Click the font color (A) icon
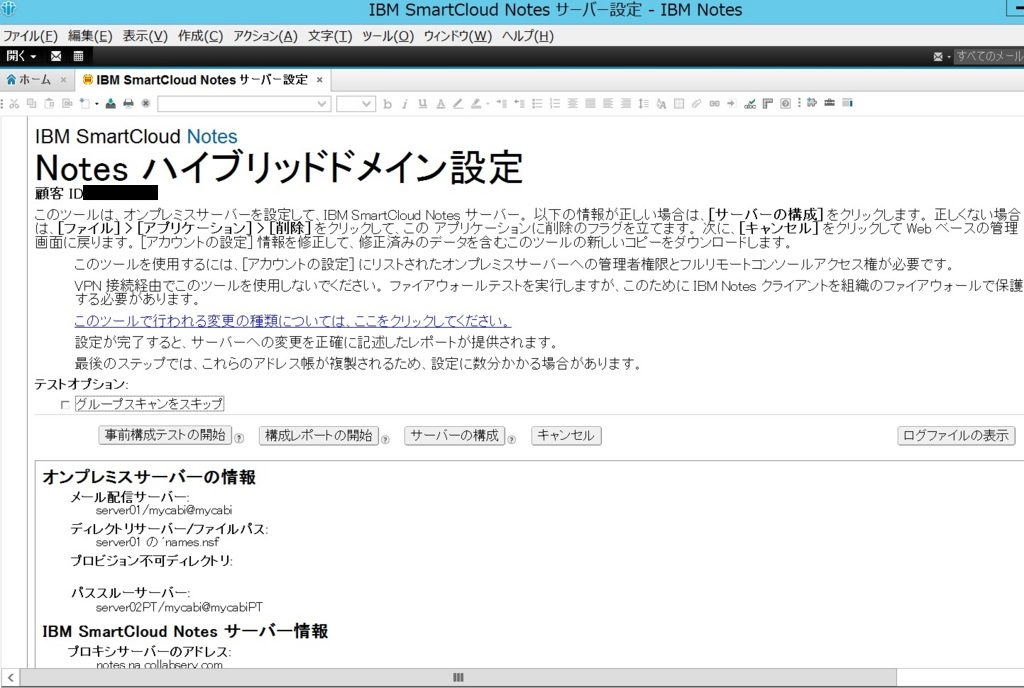Viewport: 1024px width, 688px height. [x=441, y=103]
